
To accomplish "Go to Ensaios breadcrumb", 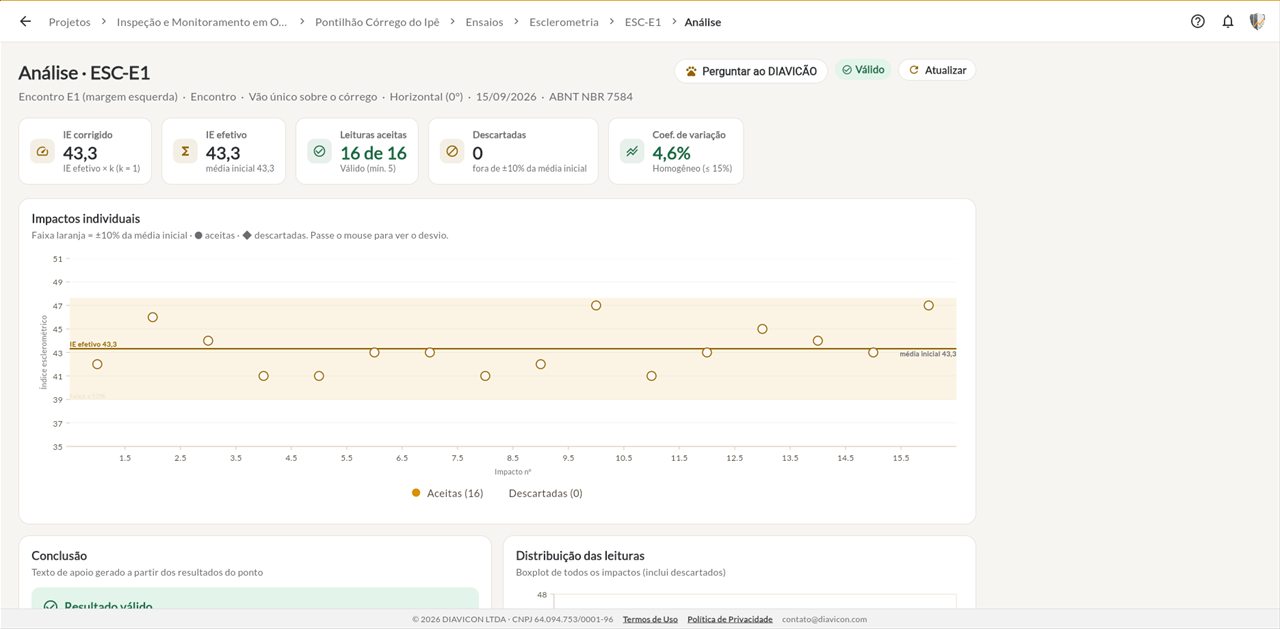I will click(485, 21).
